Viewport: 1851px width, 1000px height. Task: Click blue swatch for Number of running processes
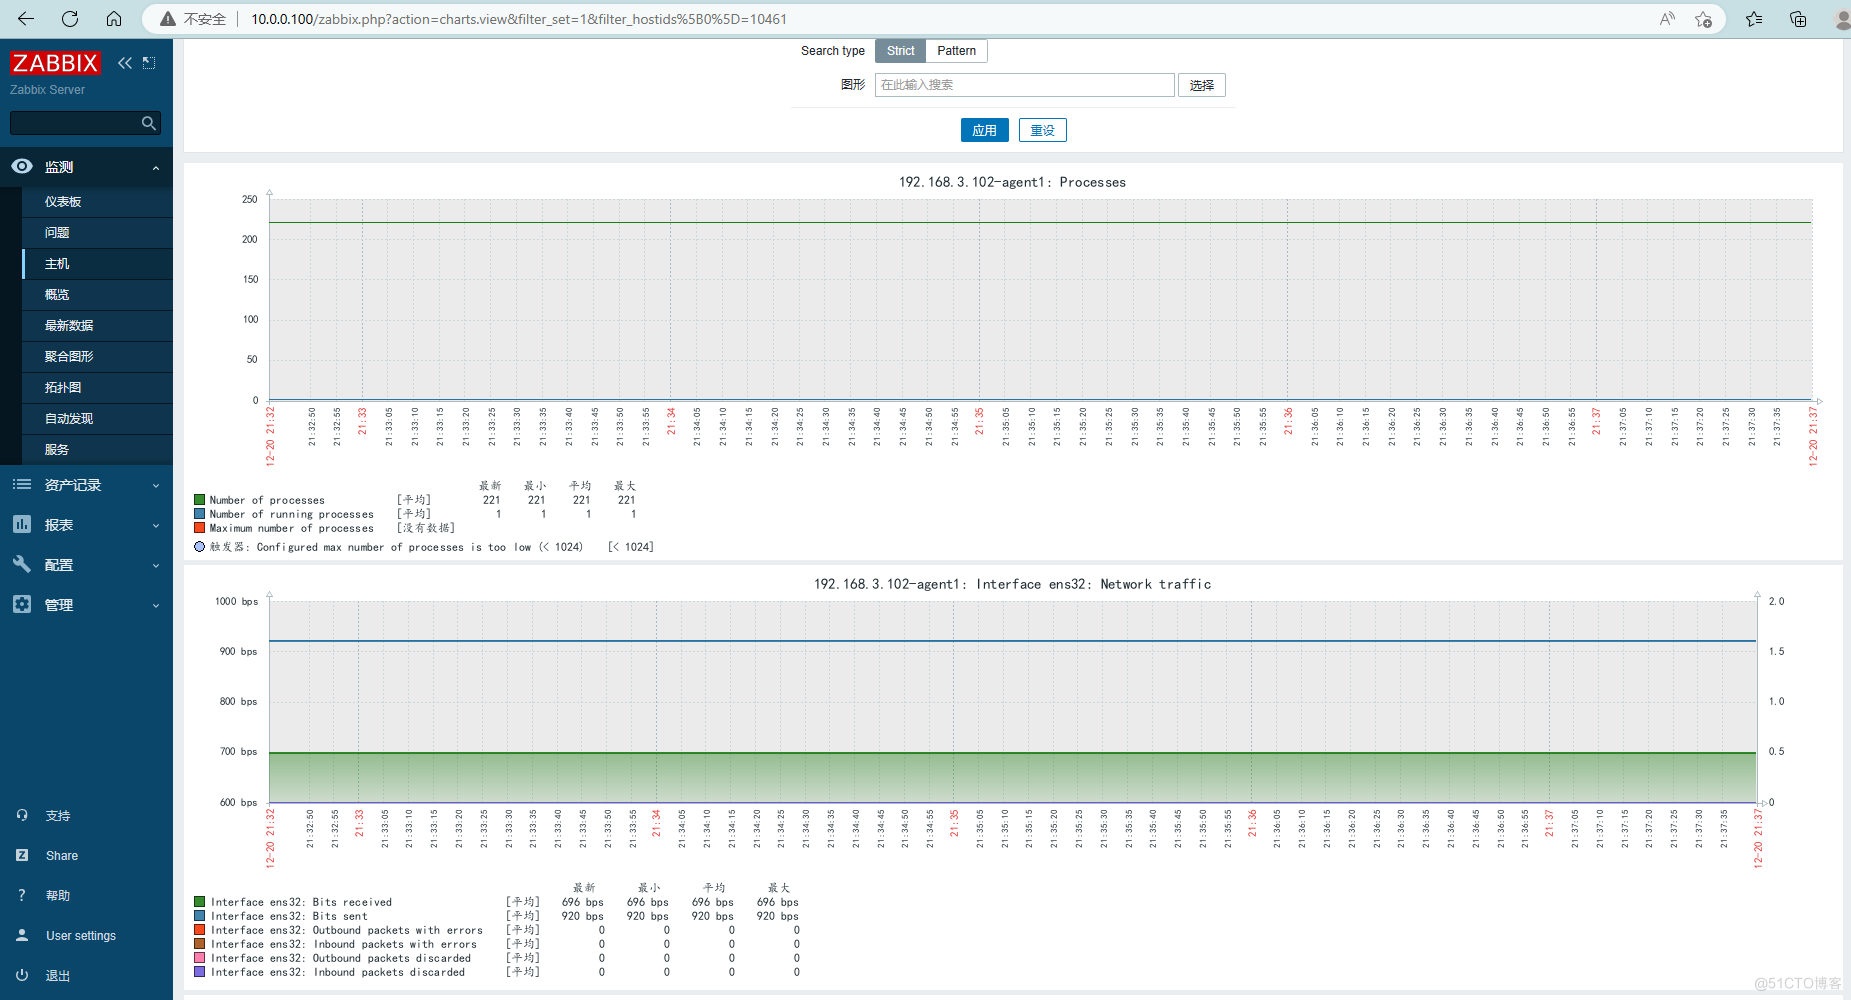199,514
